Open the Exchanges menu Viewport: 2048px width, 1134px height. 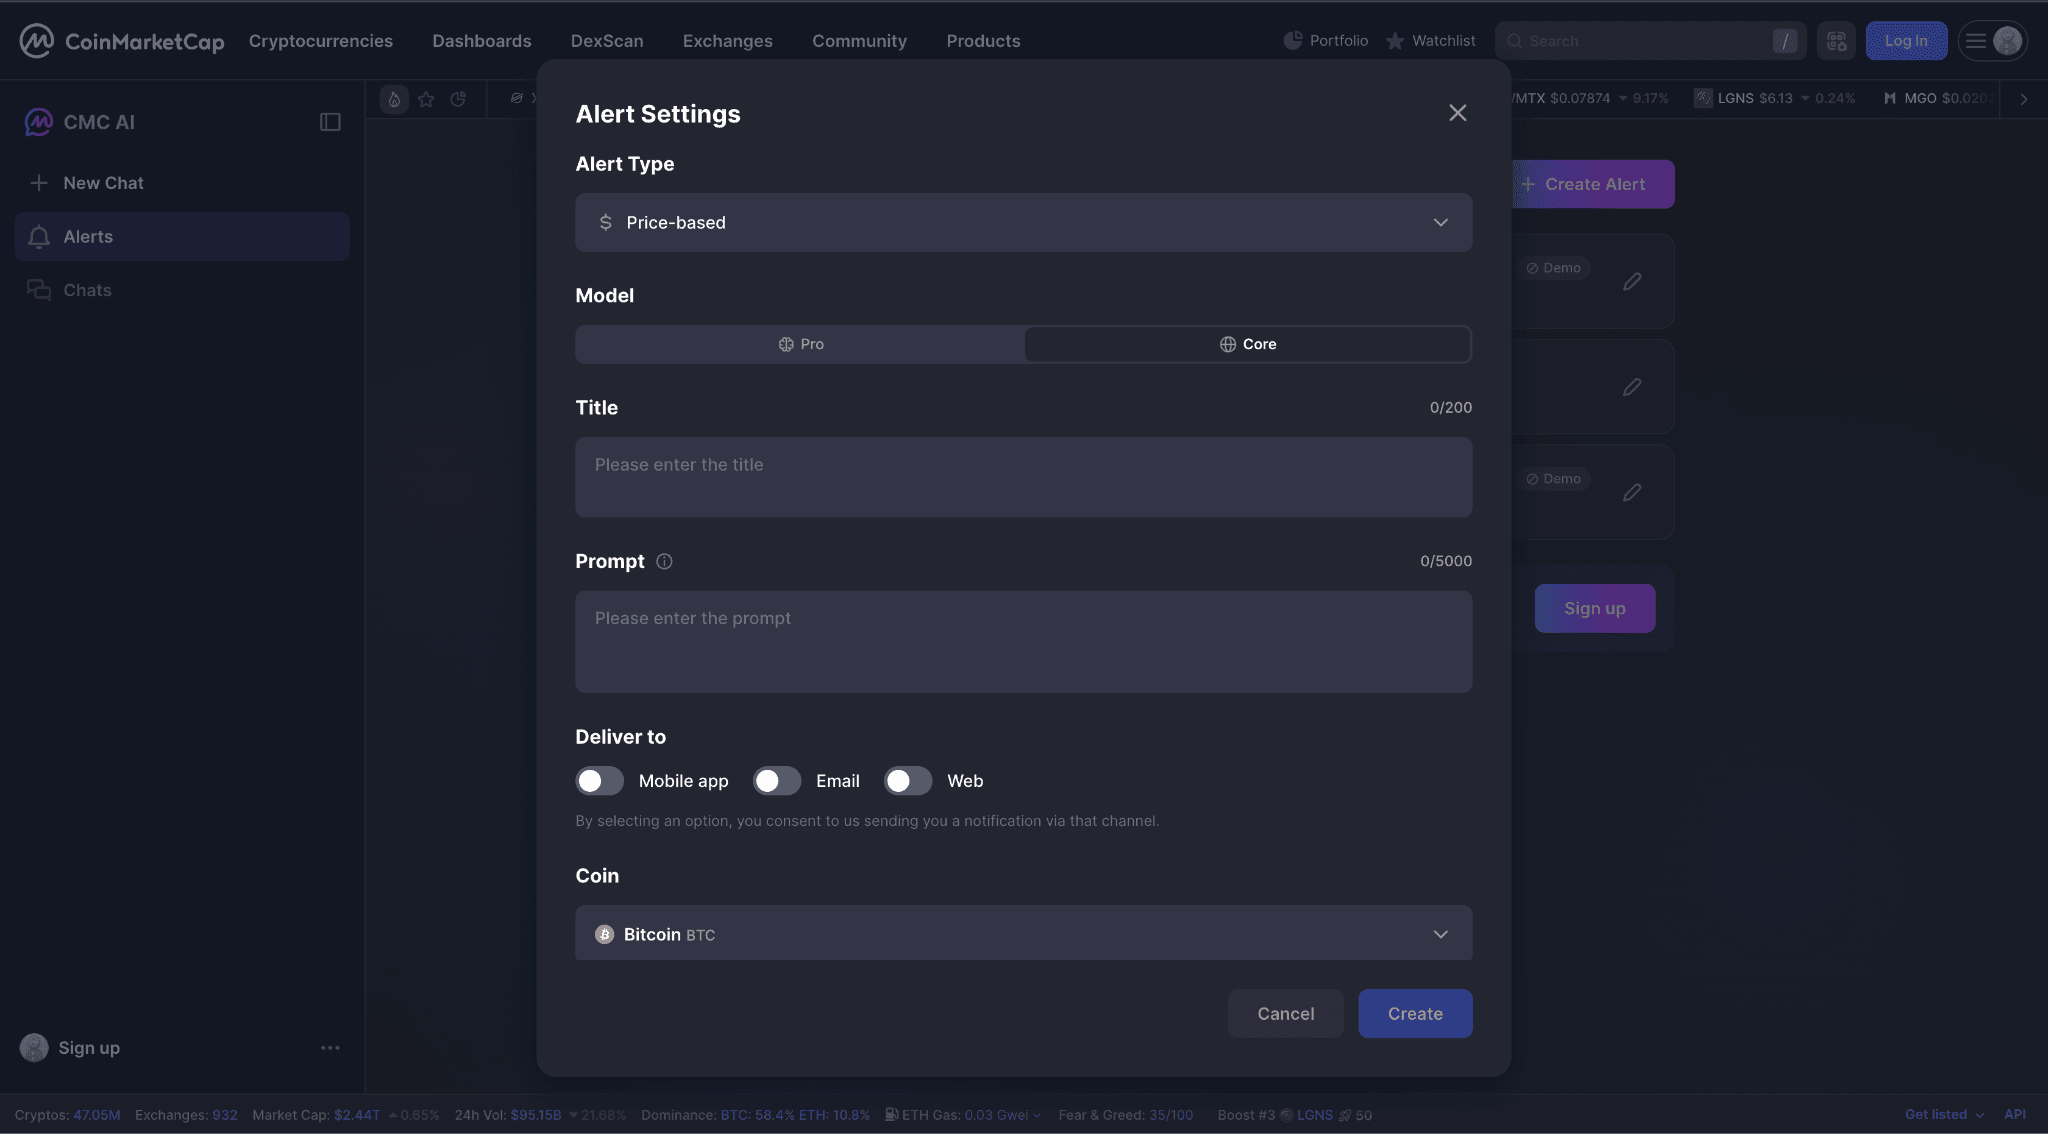click(x=728, y=41)
